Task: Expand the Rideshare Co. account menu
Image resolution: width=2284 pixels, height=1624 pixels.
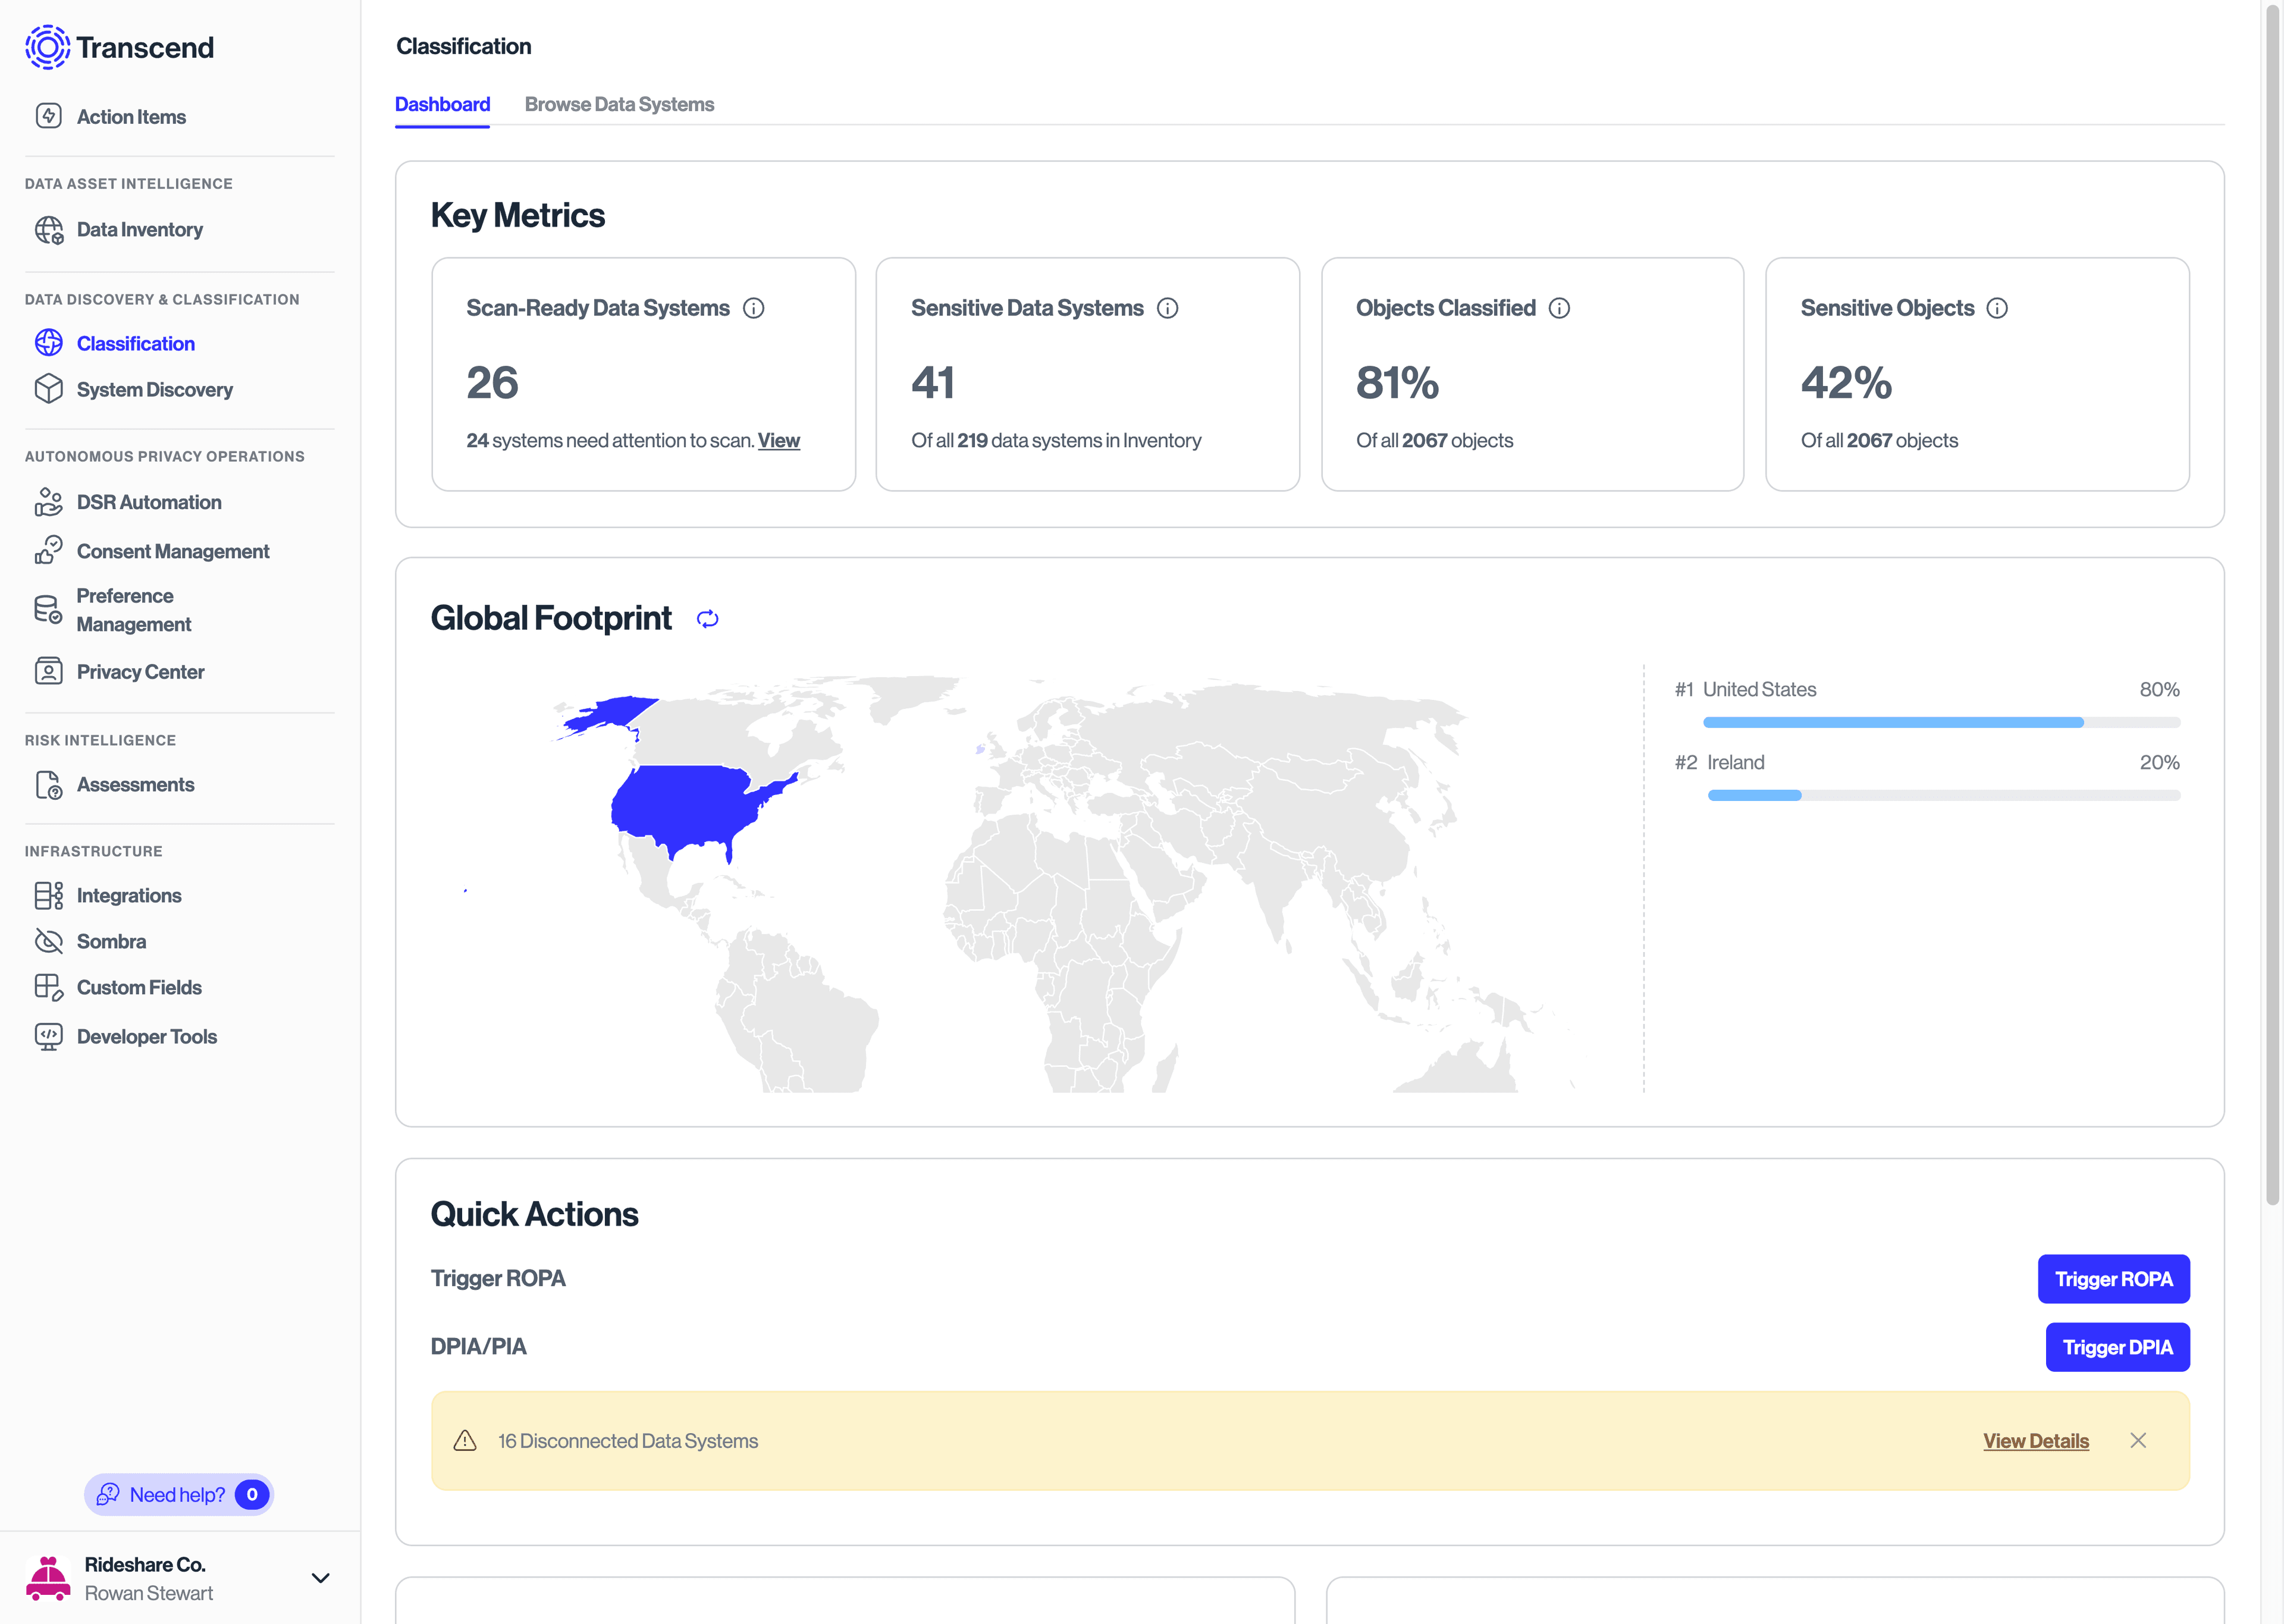Action: tap(320, 1578)
